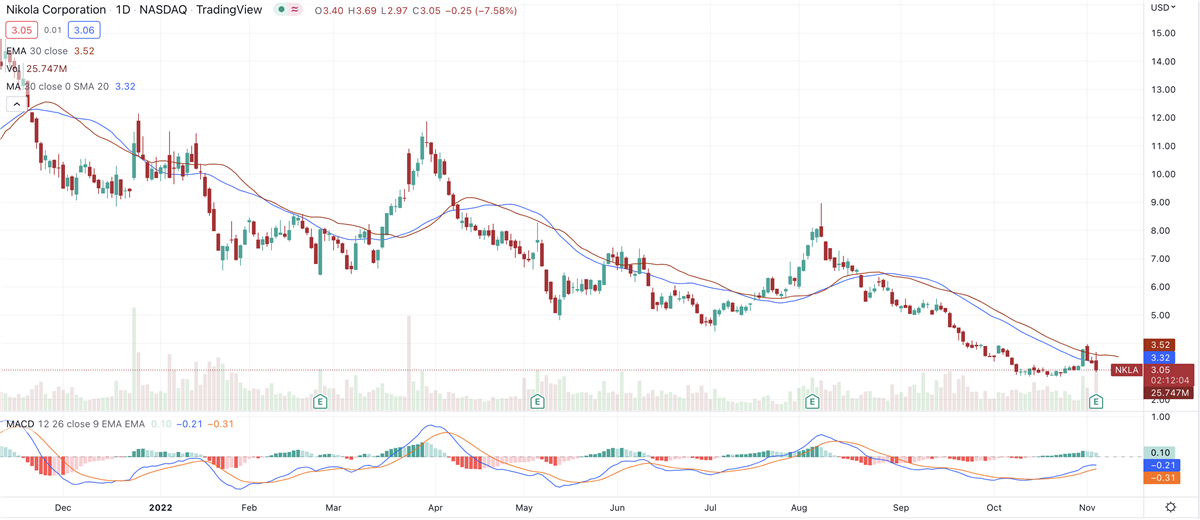Click the L2.97 low value

(x=396, y=10)
